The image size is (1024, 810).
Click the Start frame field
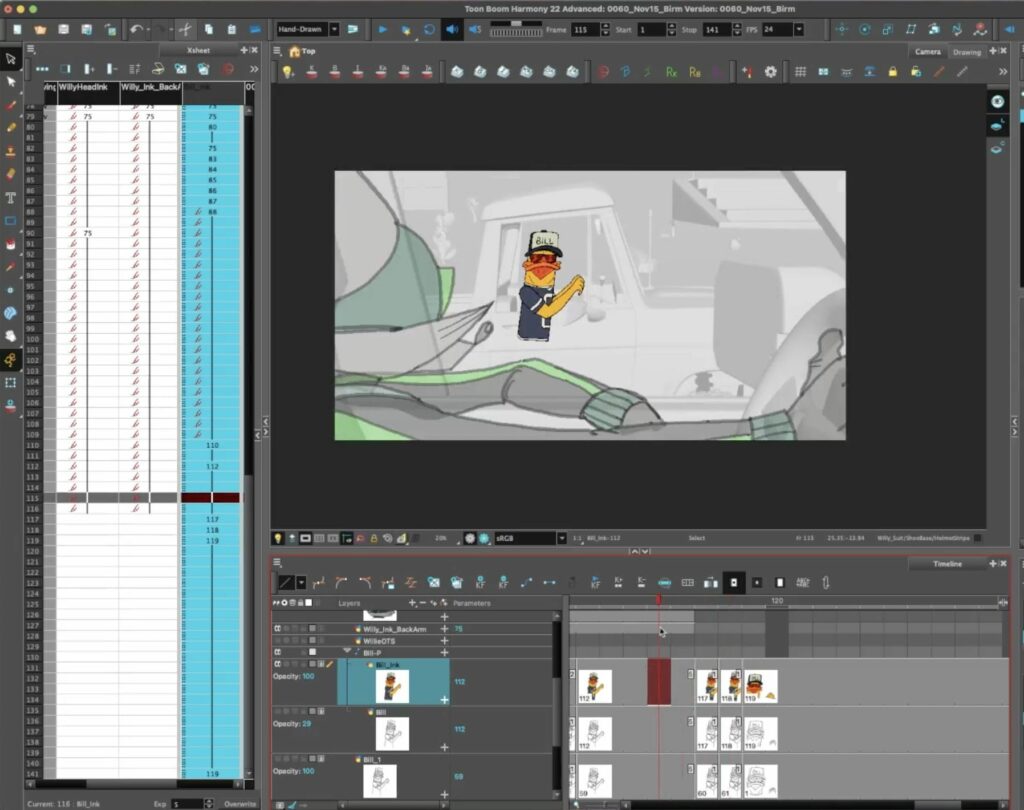(x=651, y=29)
